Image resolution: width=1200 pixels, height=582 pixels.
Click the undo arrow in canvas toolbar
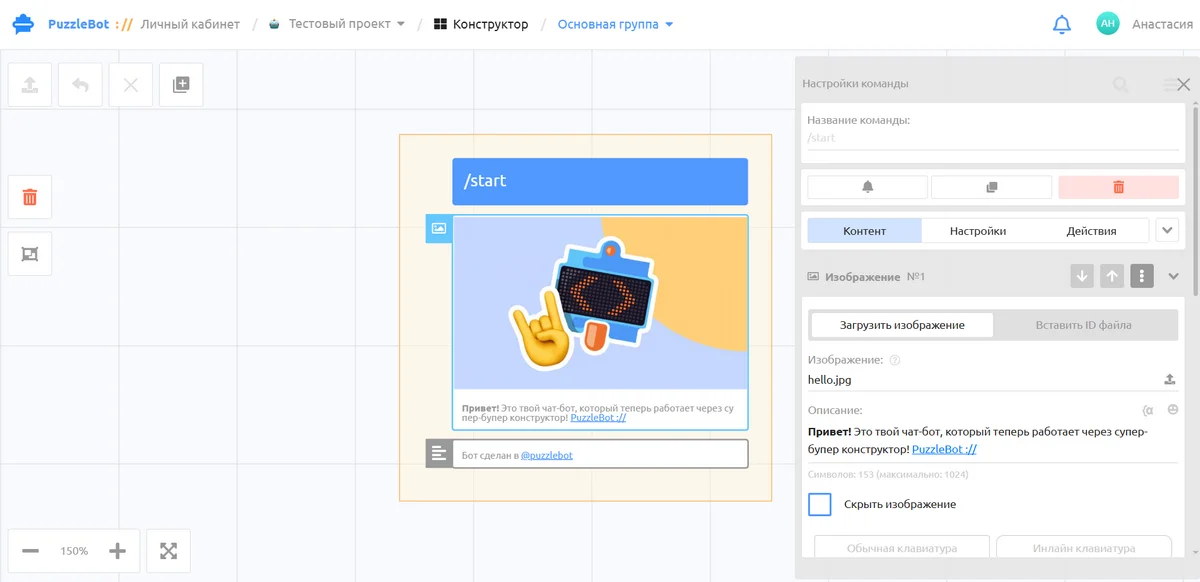80,85
